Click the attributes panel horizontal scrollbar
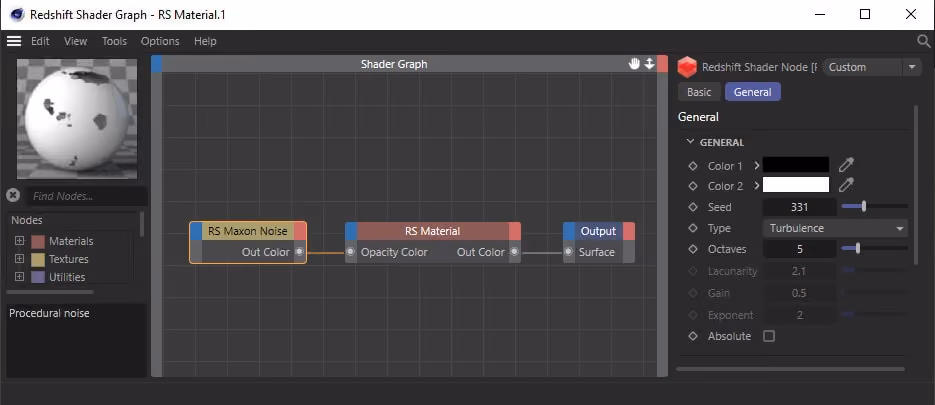This screenshot has height=405, width=935. 790,369
